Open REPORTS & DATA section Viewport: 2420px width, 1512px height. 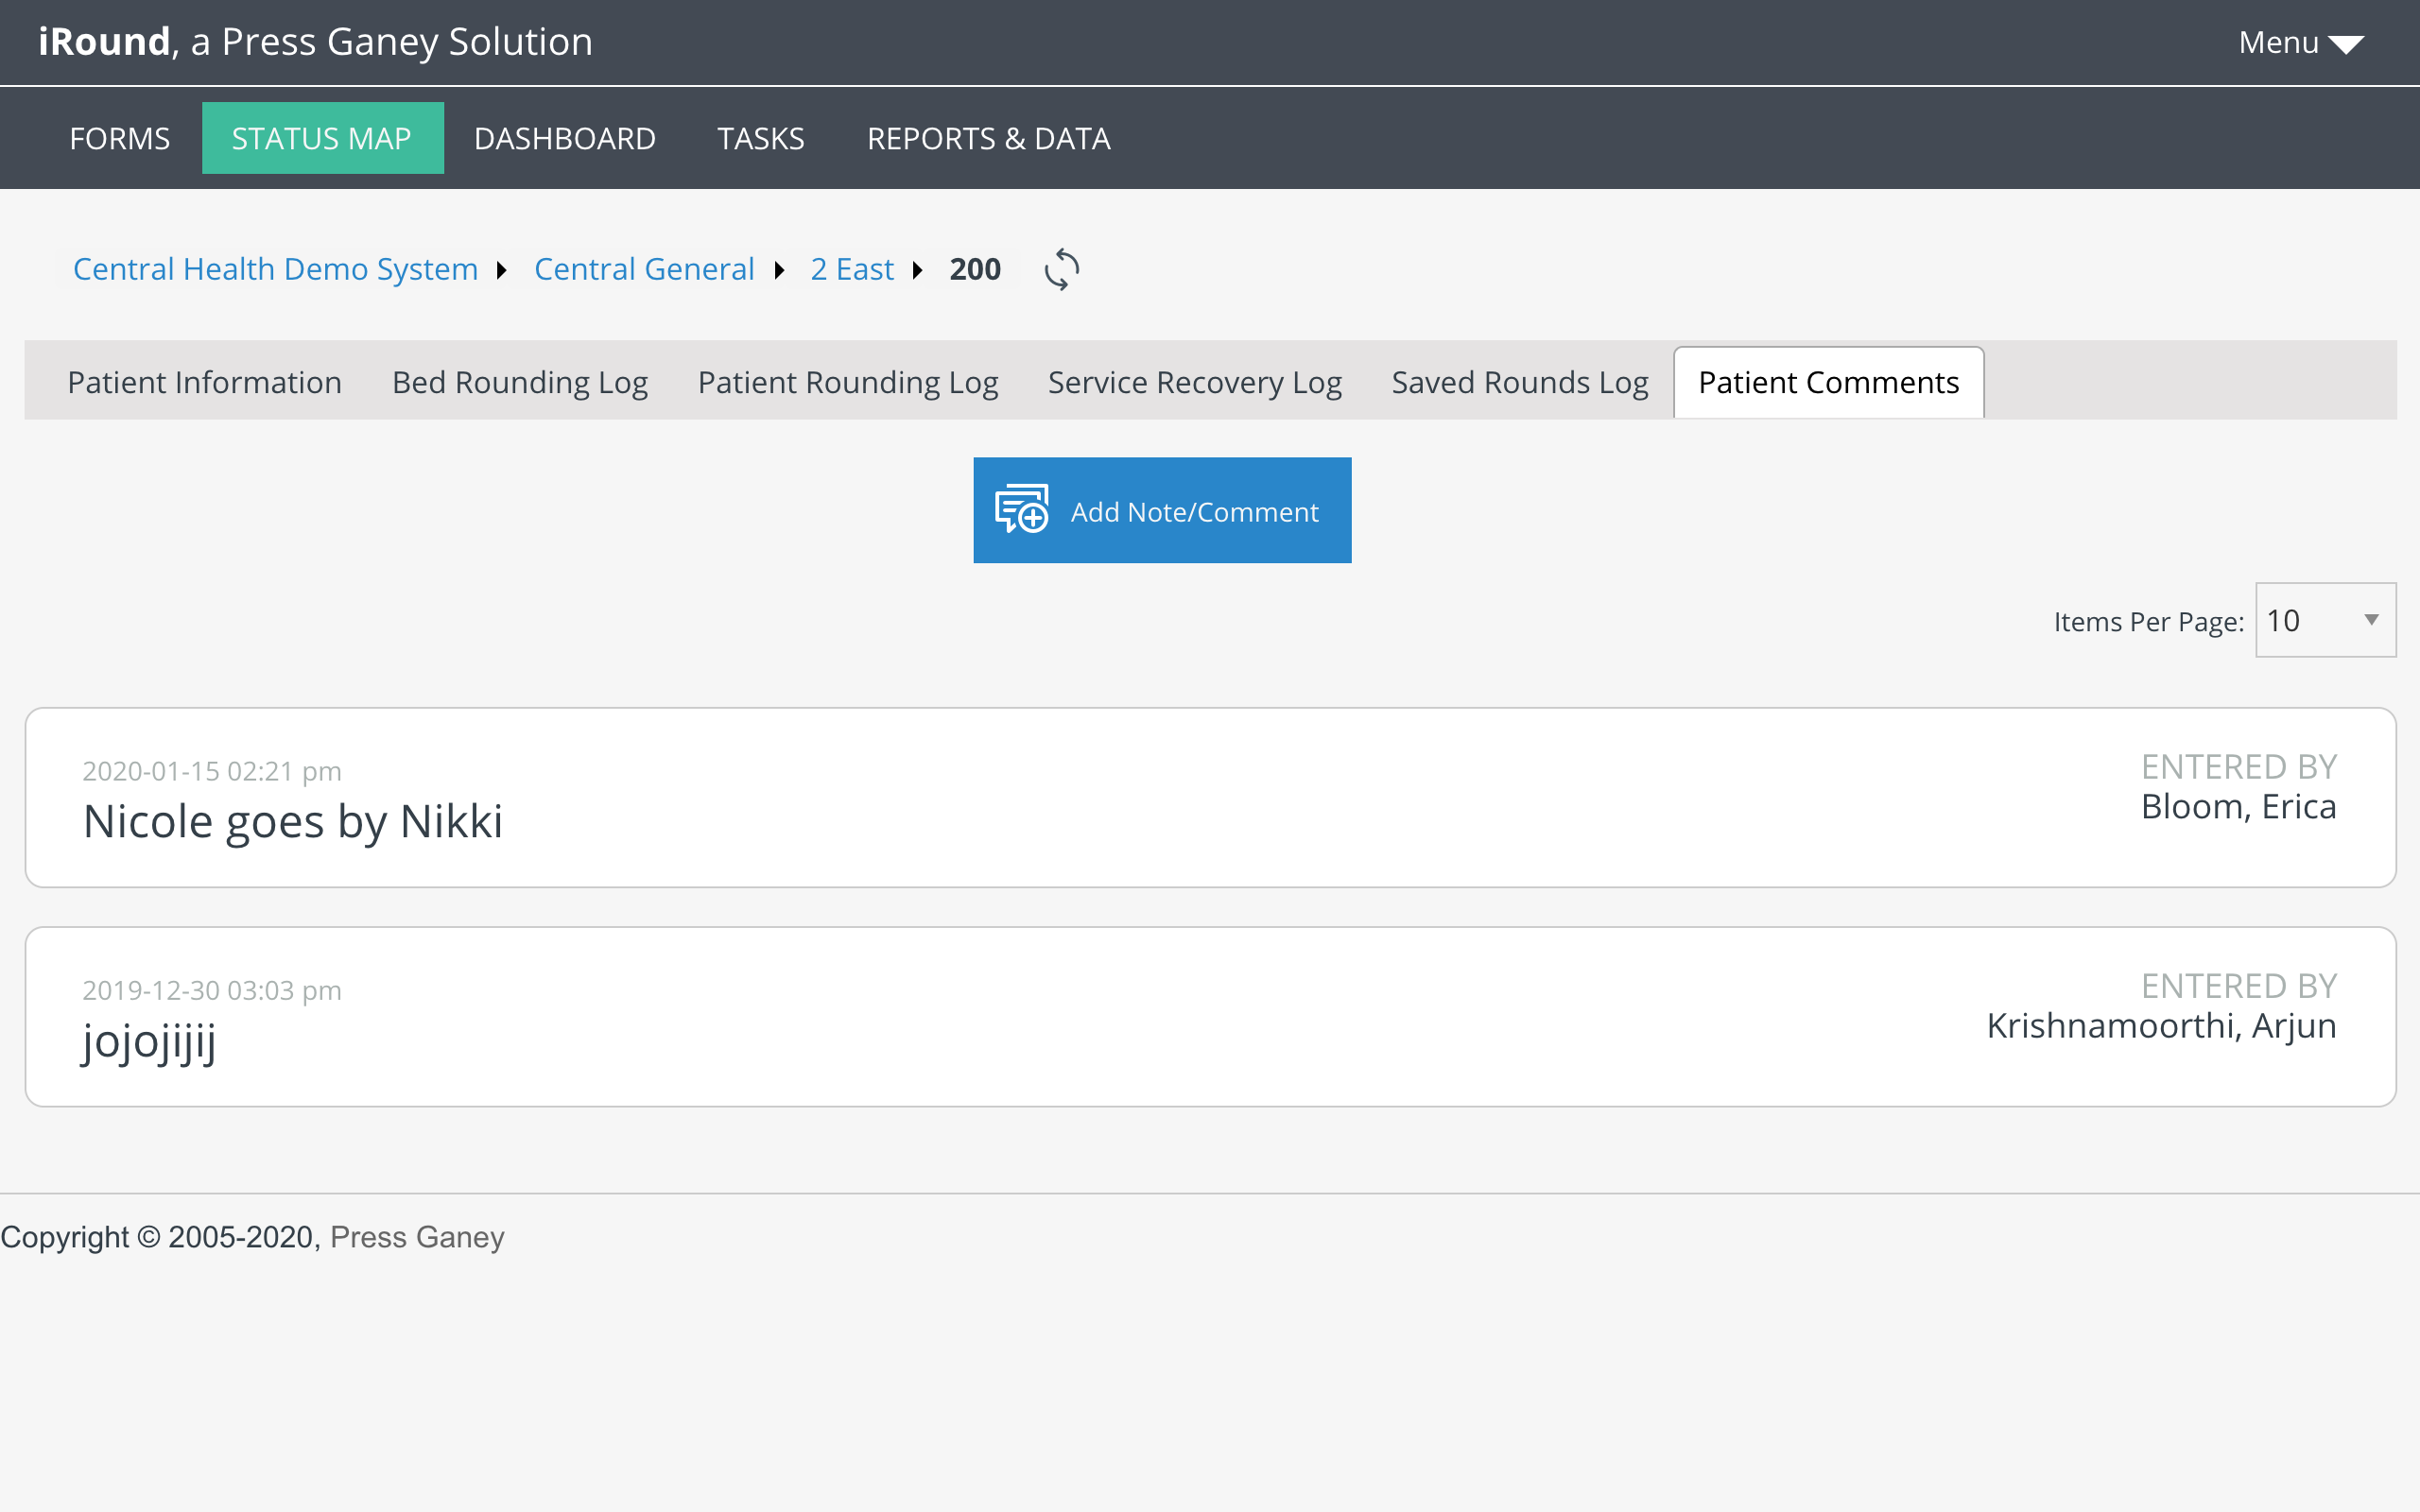[988, 138]
